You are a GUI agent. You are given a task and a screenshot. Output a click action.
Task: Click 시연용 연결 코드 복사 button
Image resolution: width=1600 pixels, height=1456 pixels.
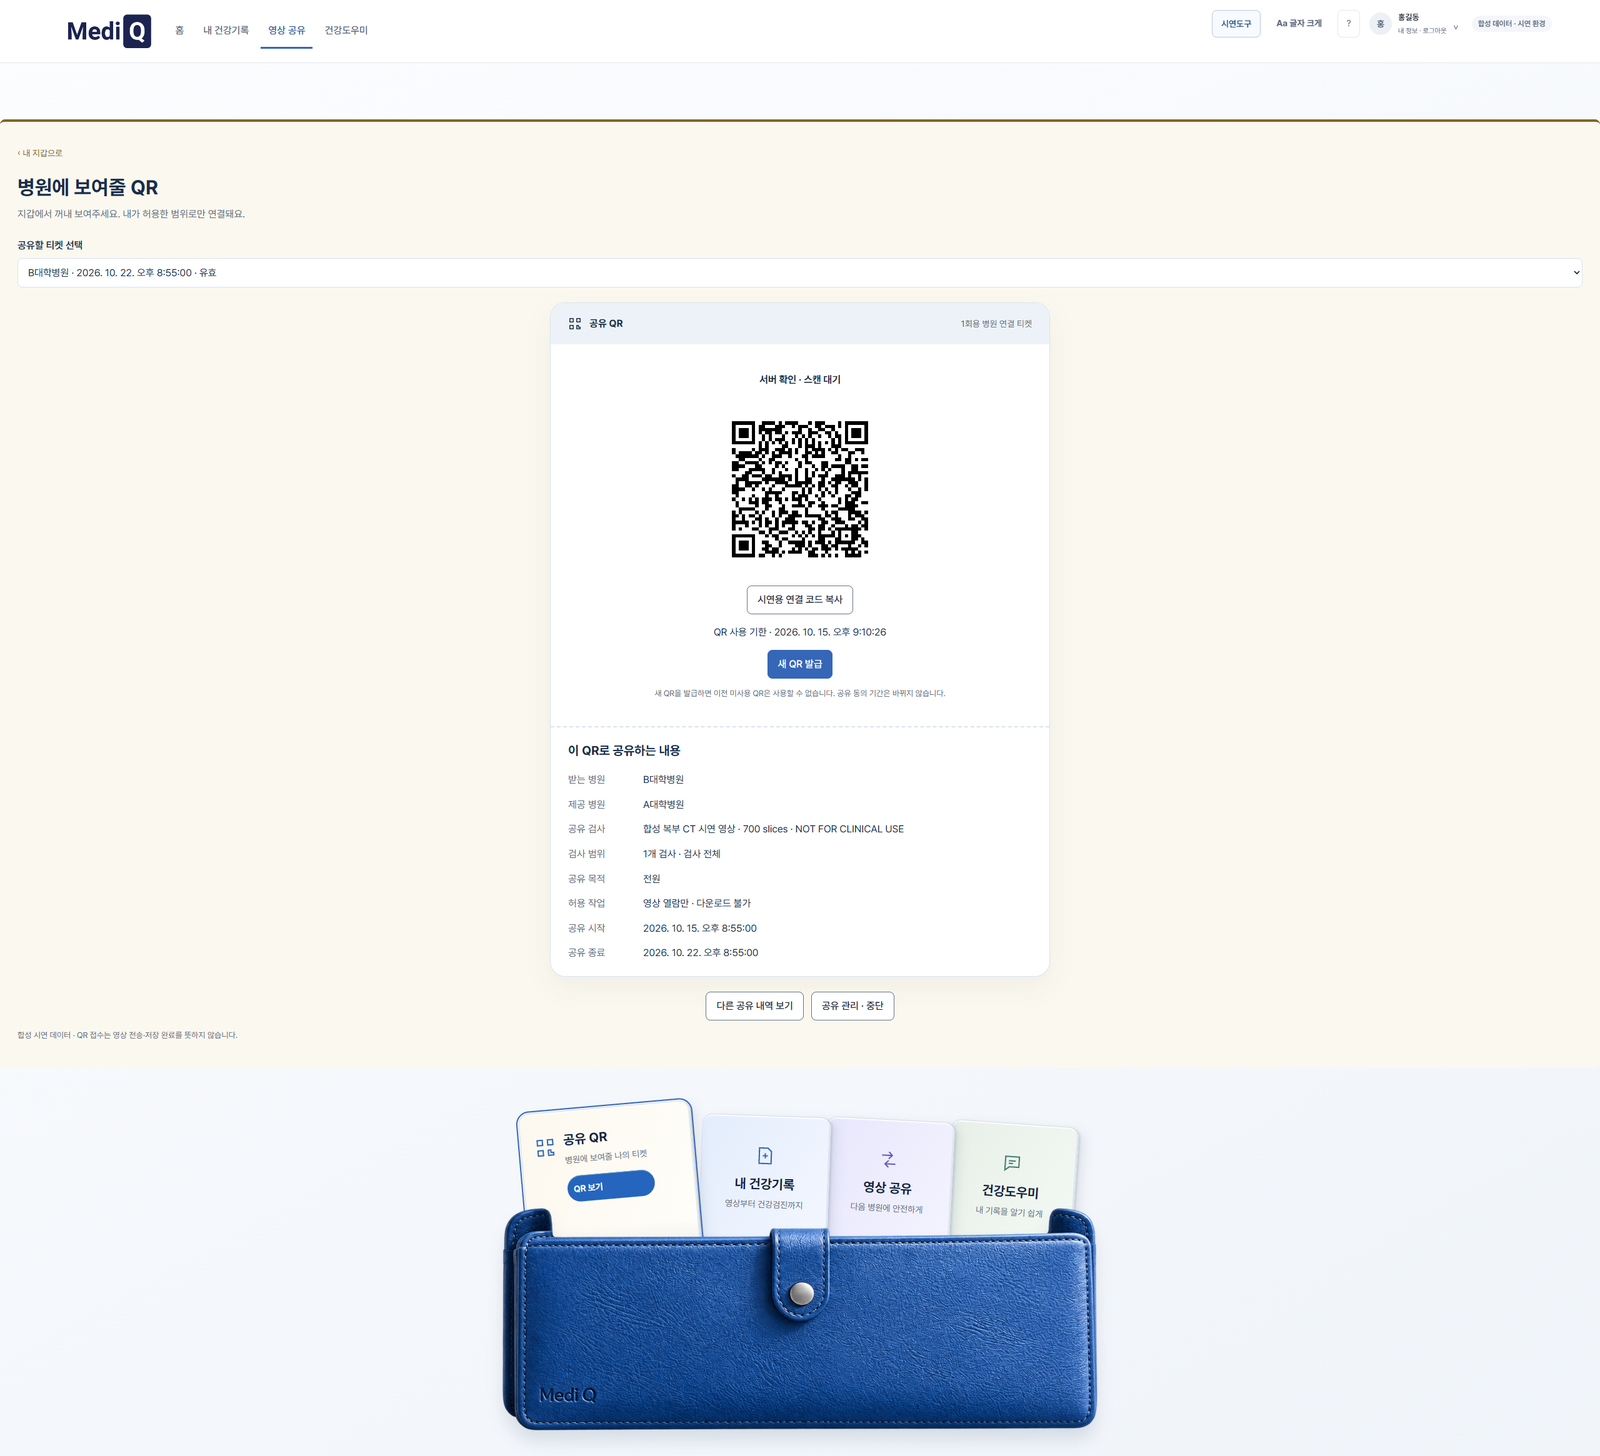(800, 600)
